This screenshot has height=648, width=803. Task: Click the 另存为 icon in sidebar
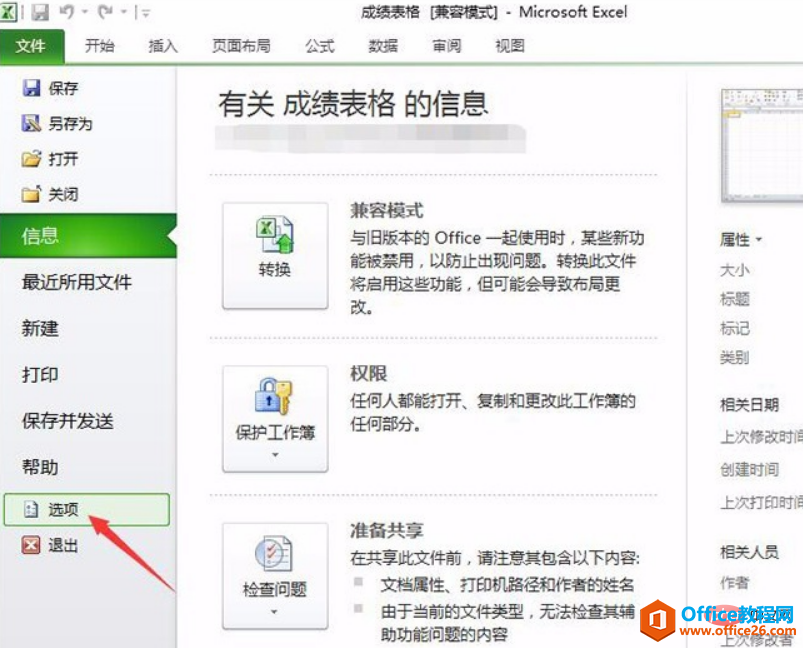(x=31, y=123)
